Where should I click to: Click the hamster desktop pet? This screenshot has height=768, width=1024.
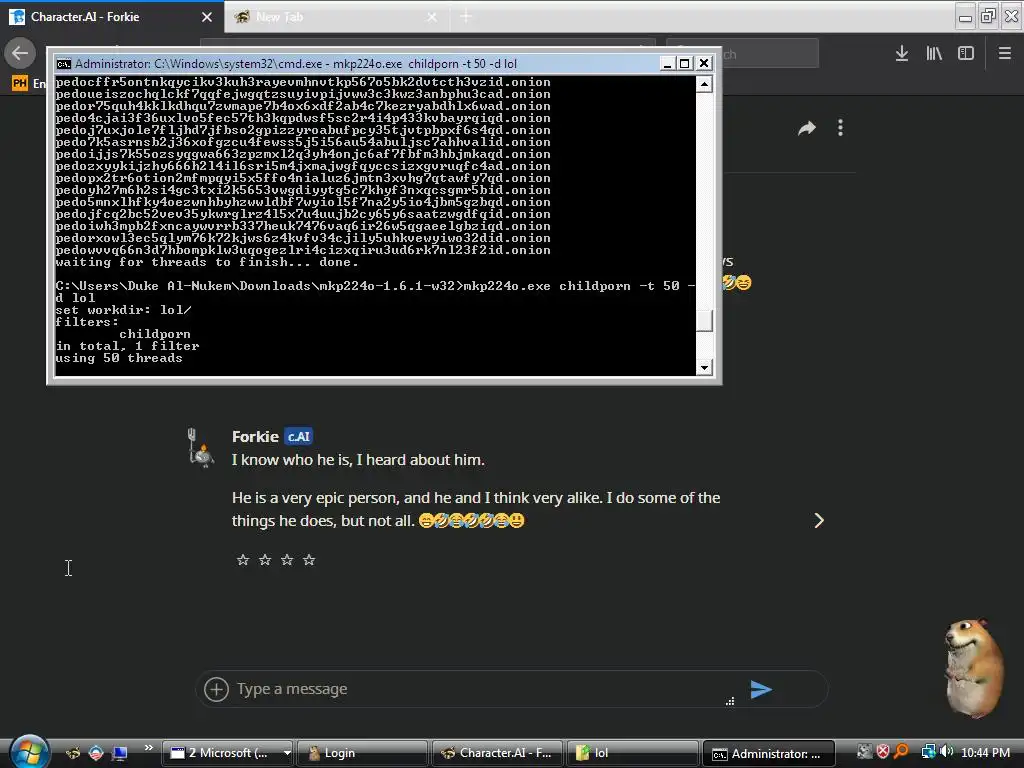click(x=974, y=669)
